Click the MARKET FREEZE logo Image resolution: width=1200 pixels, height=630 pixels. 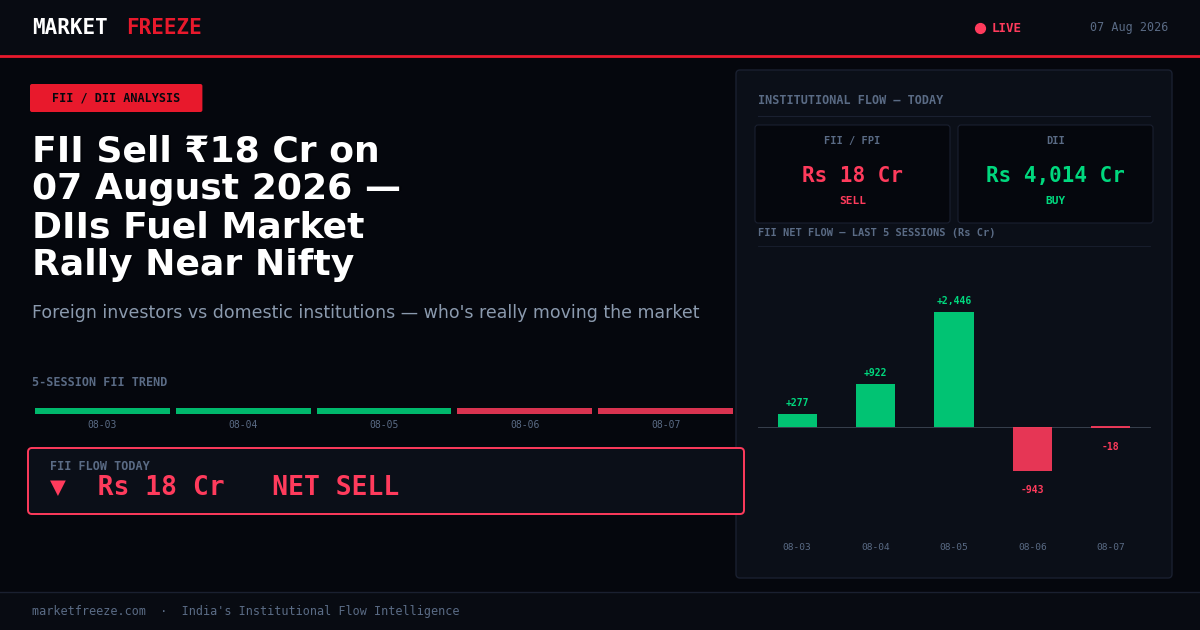tap(117, 28)
